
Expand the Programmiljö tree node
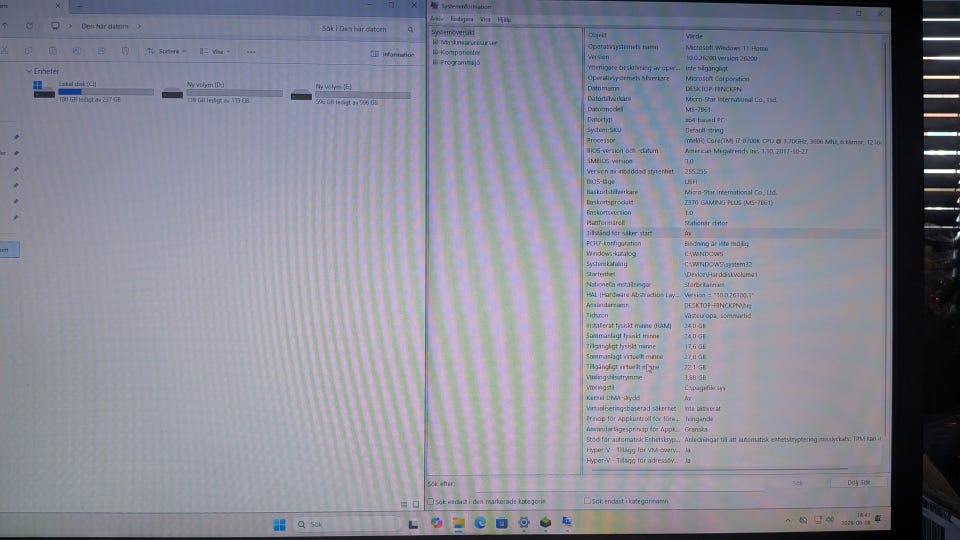click(x=435, y=62)
